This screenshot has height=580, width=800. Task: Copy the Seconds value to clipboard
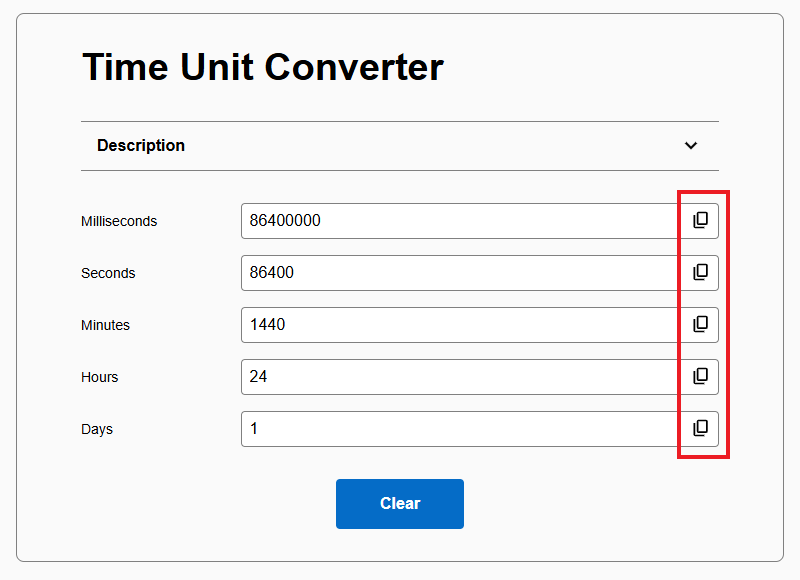(700, 273)
